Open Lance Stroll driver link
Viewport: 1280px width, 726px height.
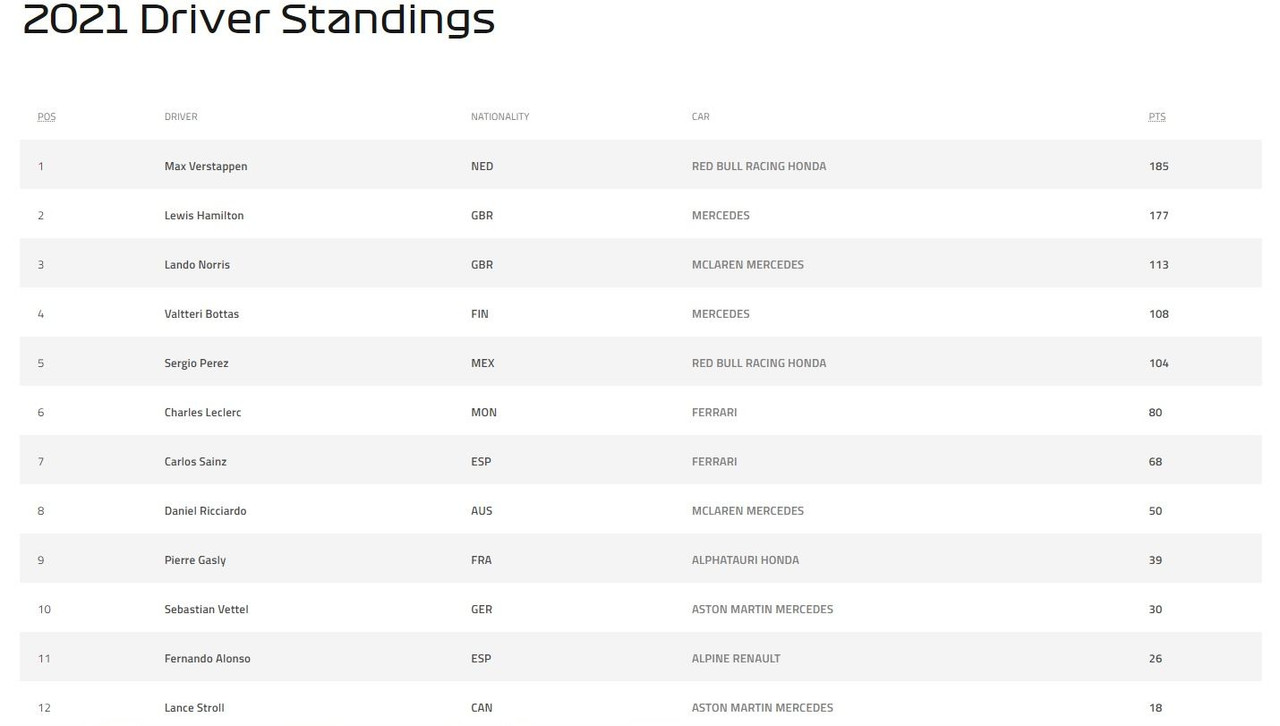point(194,707)
